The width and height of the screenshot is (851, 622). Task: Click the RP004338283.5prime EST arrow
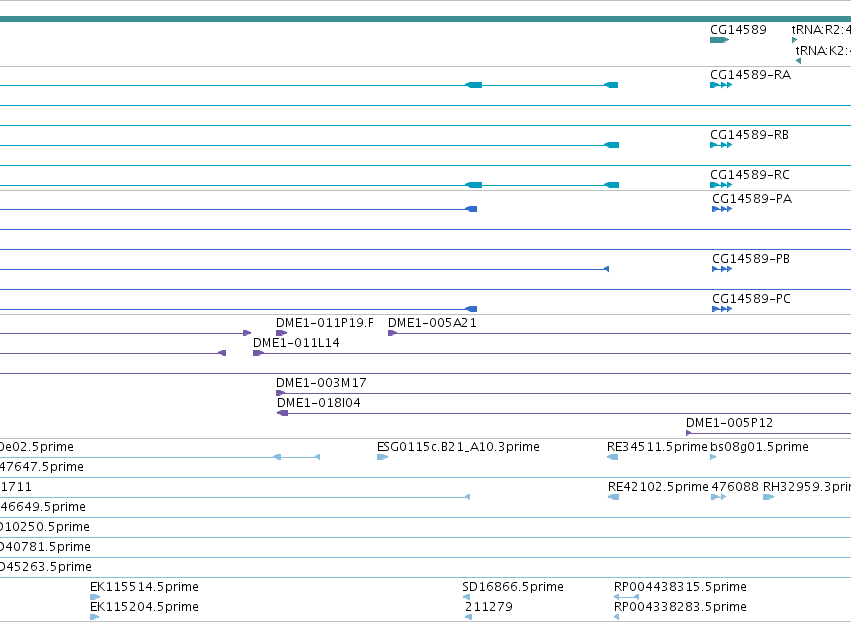617,617
